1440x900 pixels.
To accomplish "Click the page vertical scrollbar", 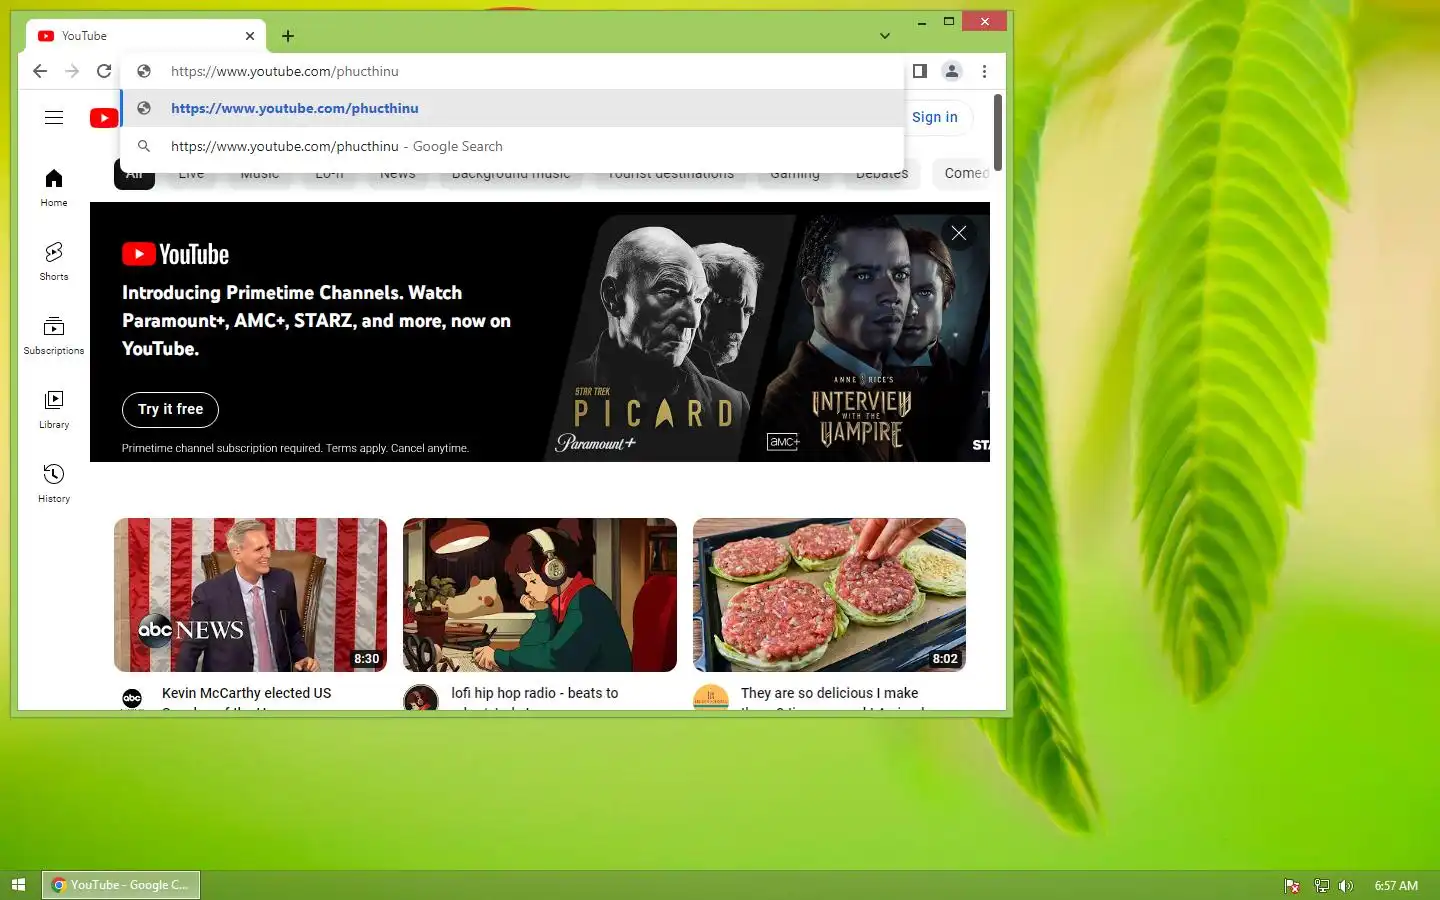I will pos(998,133).
